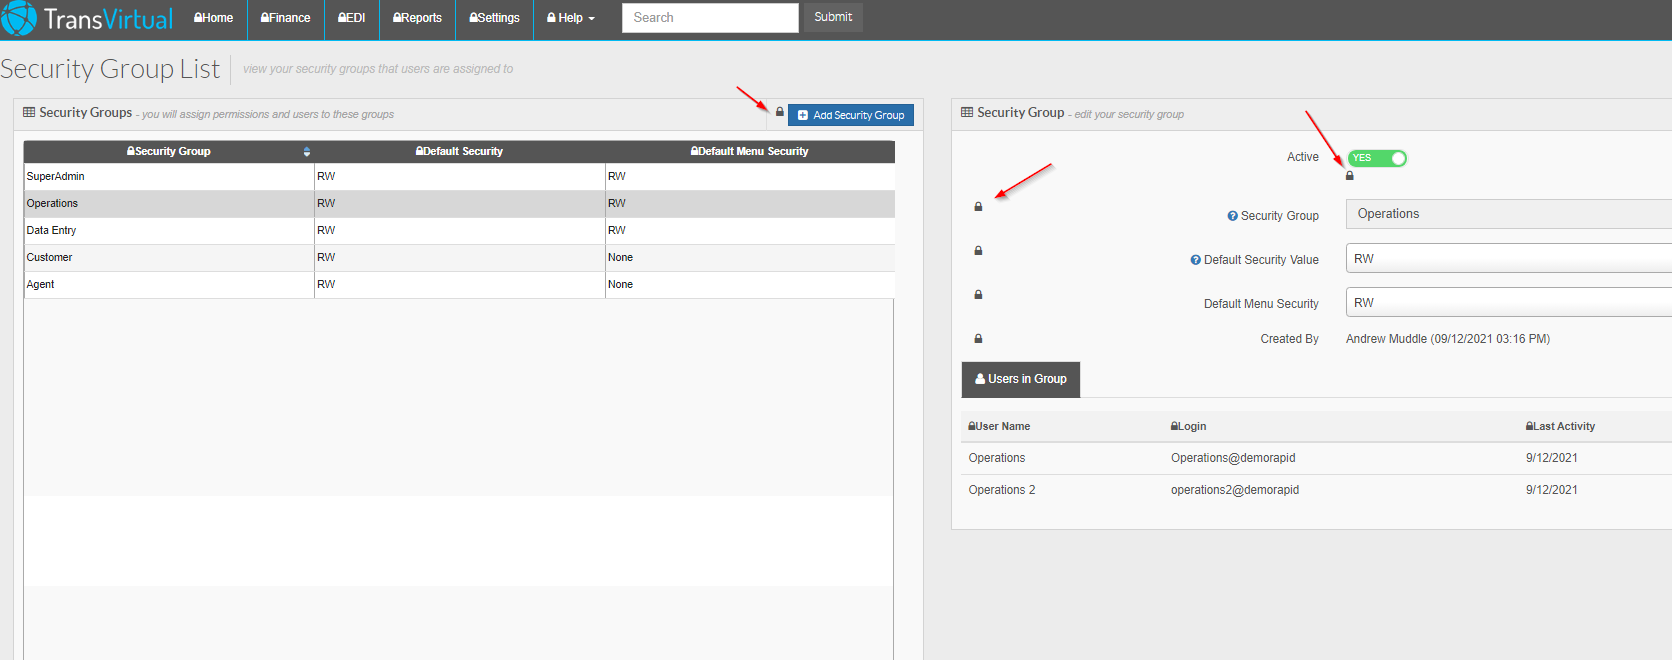Click the lock icon beside Add Security Group

pos(780,111)
